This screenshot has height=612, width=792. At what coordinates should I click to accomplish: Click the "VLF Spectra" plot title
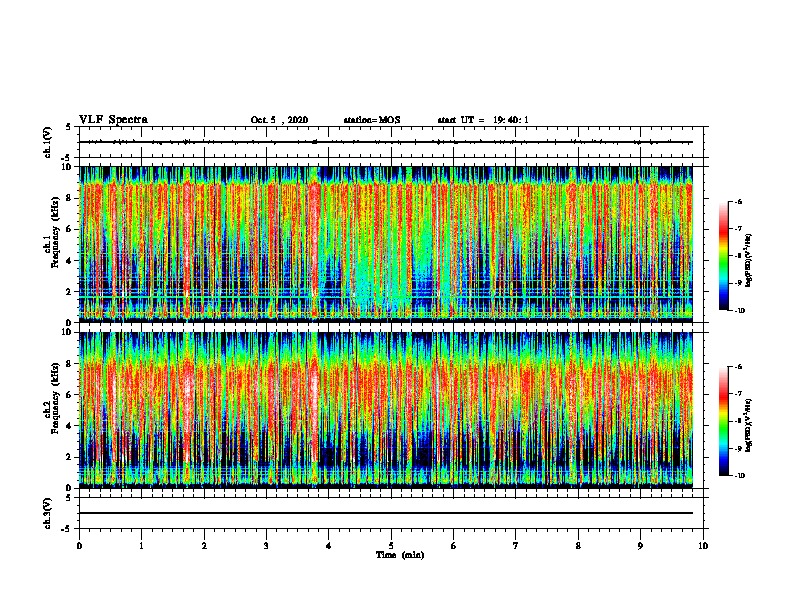click(x=113, y=120)
